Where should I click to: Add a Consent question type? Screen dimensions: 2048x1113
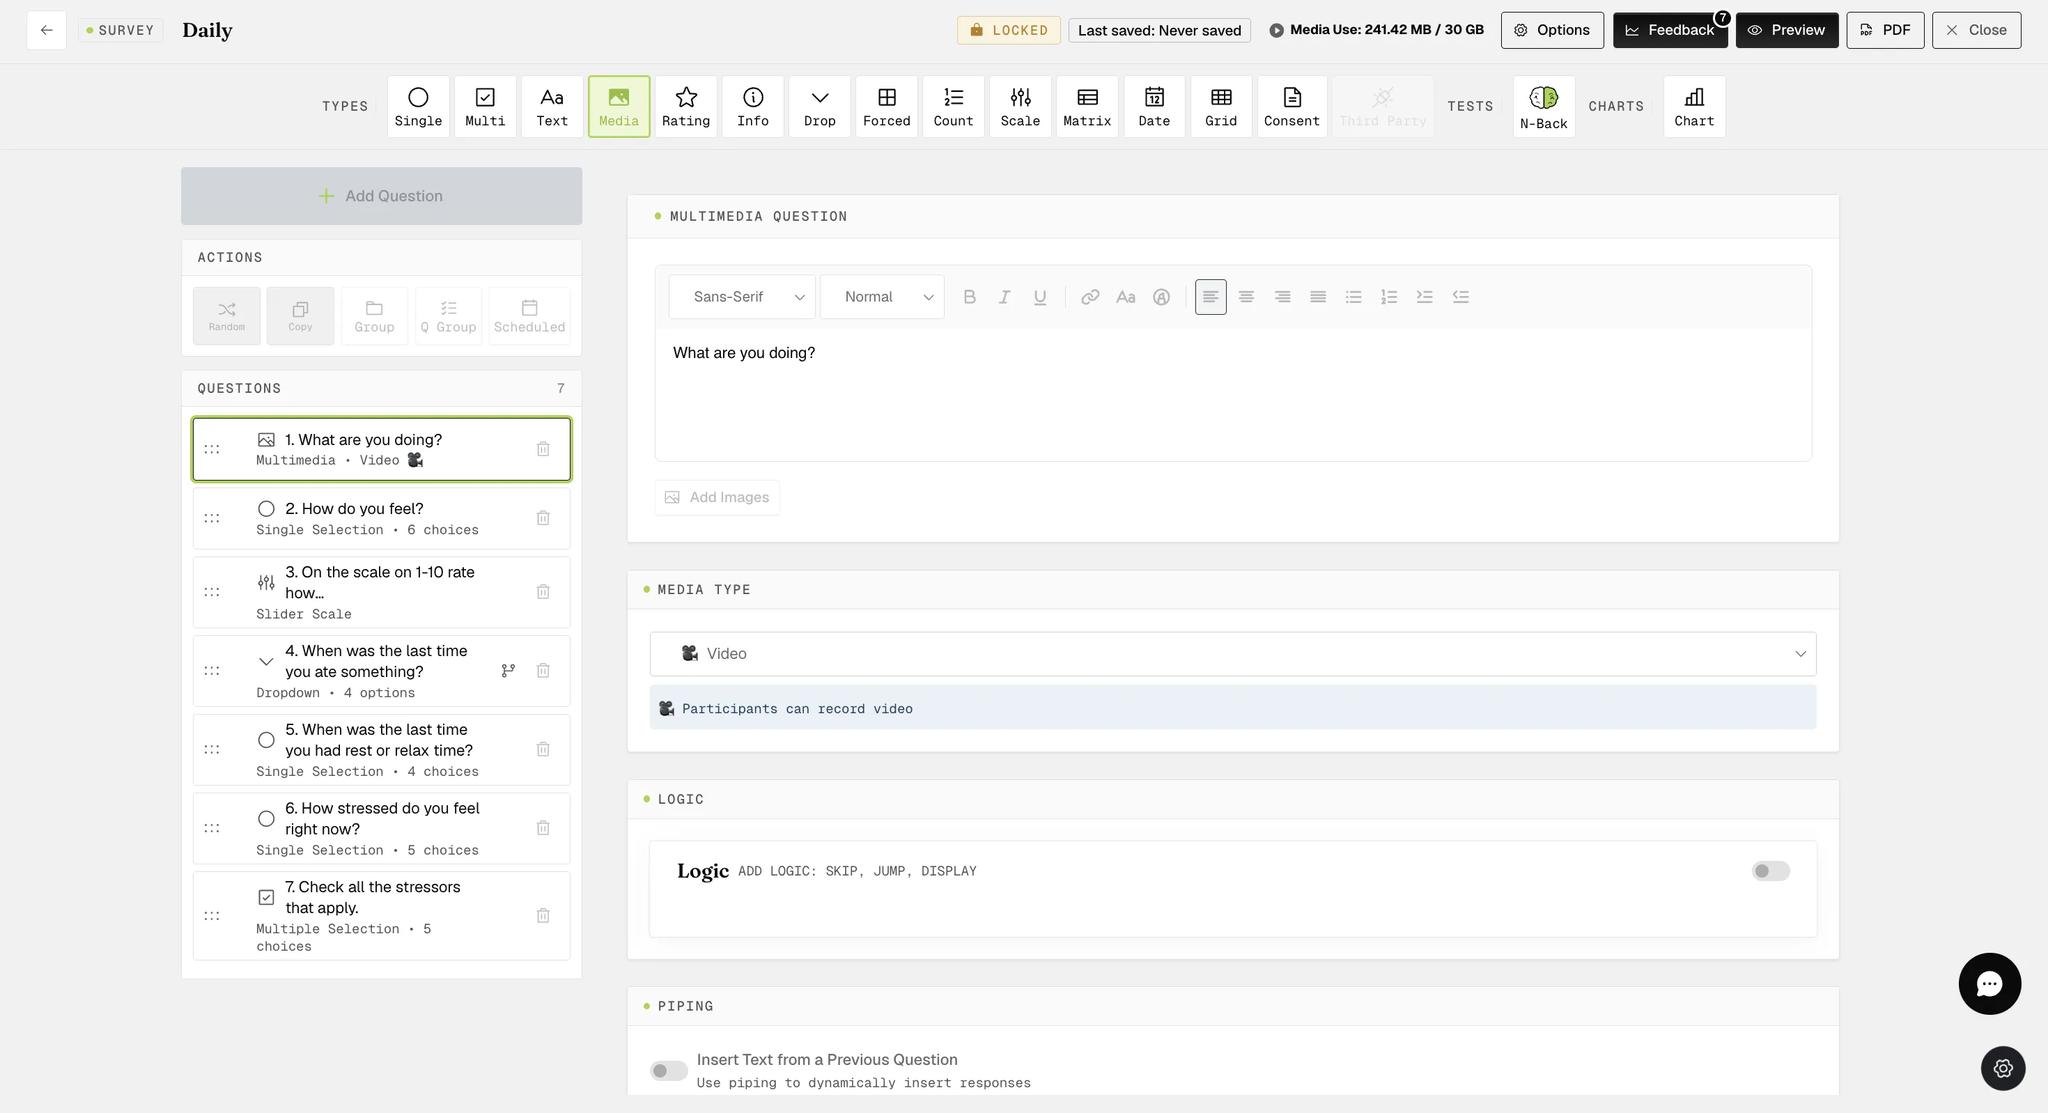(x=1292, y=106)
